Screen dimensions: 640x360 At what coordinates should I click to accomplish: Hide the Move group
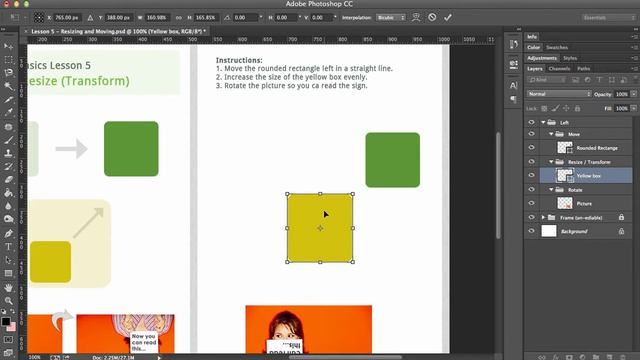(x=531, y=134)
